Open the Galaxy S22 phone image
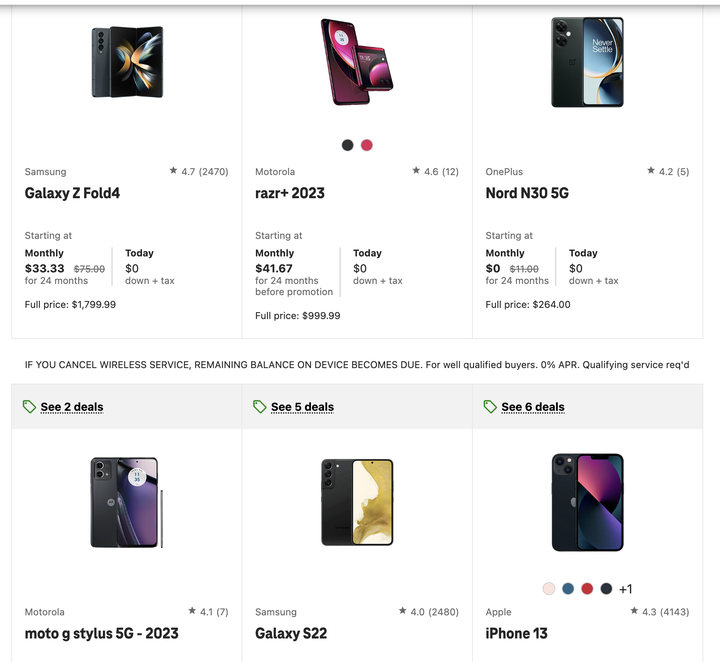 point(357,502)
